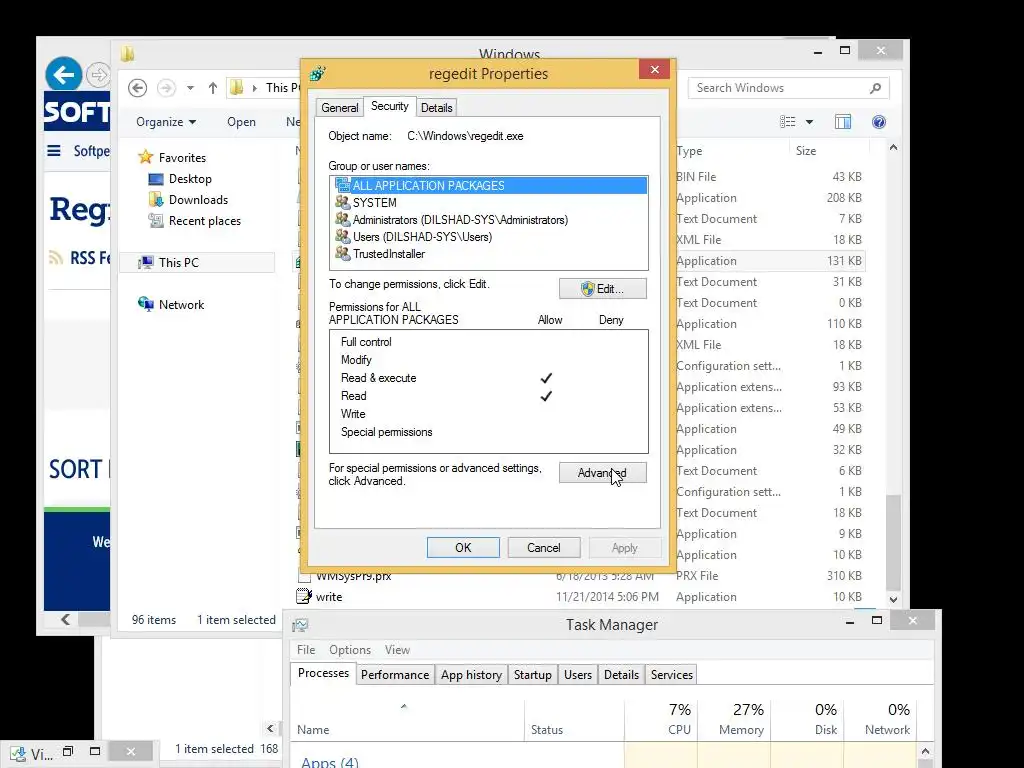Click the Desktop icon in Favorites

coord(155,179)
